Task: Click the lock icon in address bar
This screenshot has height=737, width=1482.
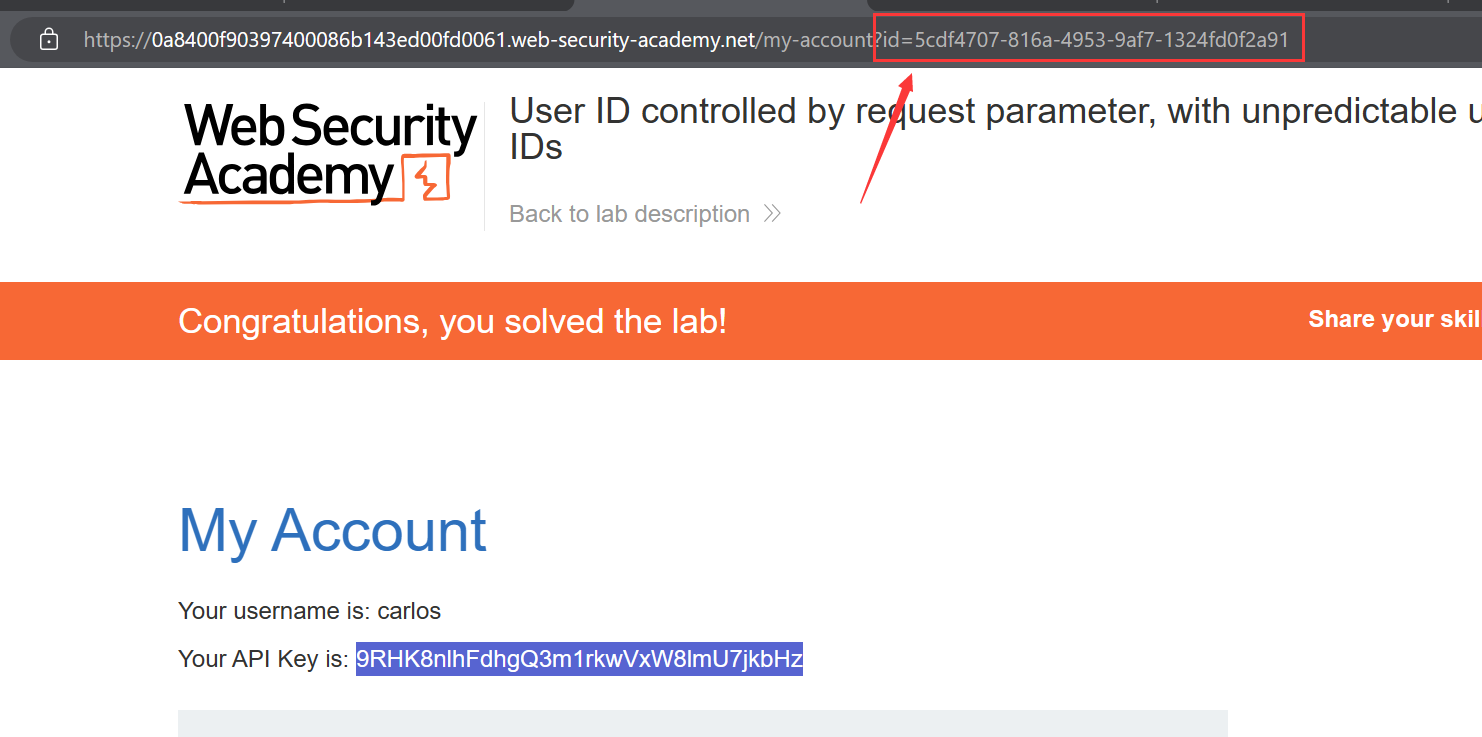Action: pos(48,40)
